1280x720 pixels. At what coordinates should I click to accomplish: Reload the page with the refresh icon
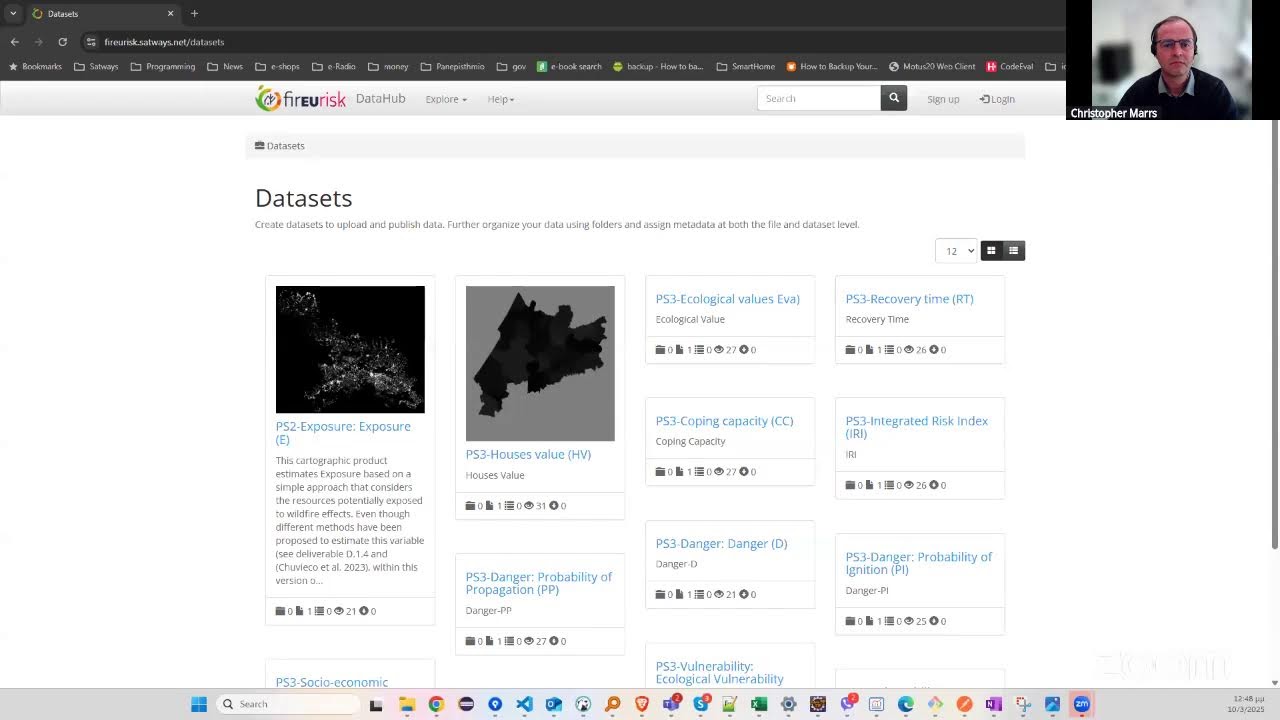[x=62, y=42]
